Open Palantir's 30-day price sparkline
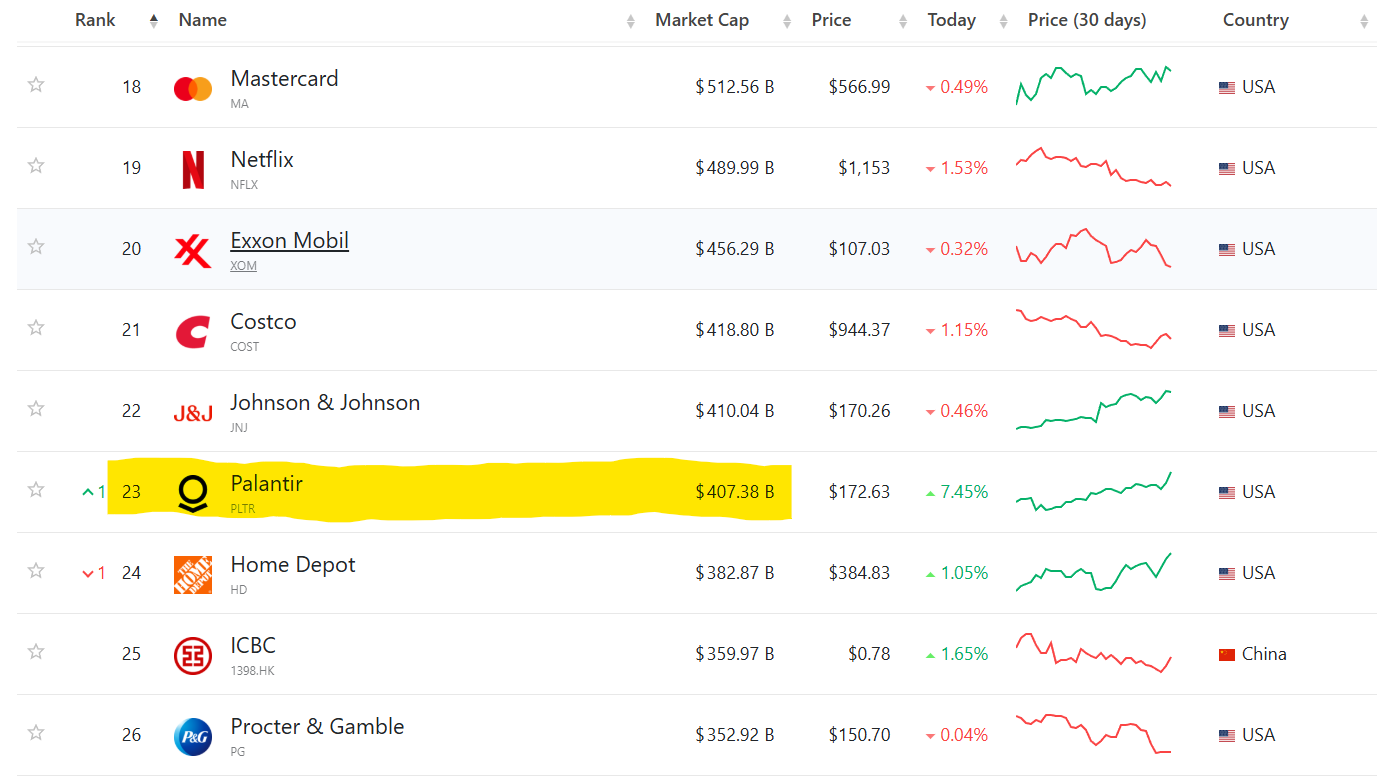Screen dimensions: 1377x778 click(1094, 491)
